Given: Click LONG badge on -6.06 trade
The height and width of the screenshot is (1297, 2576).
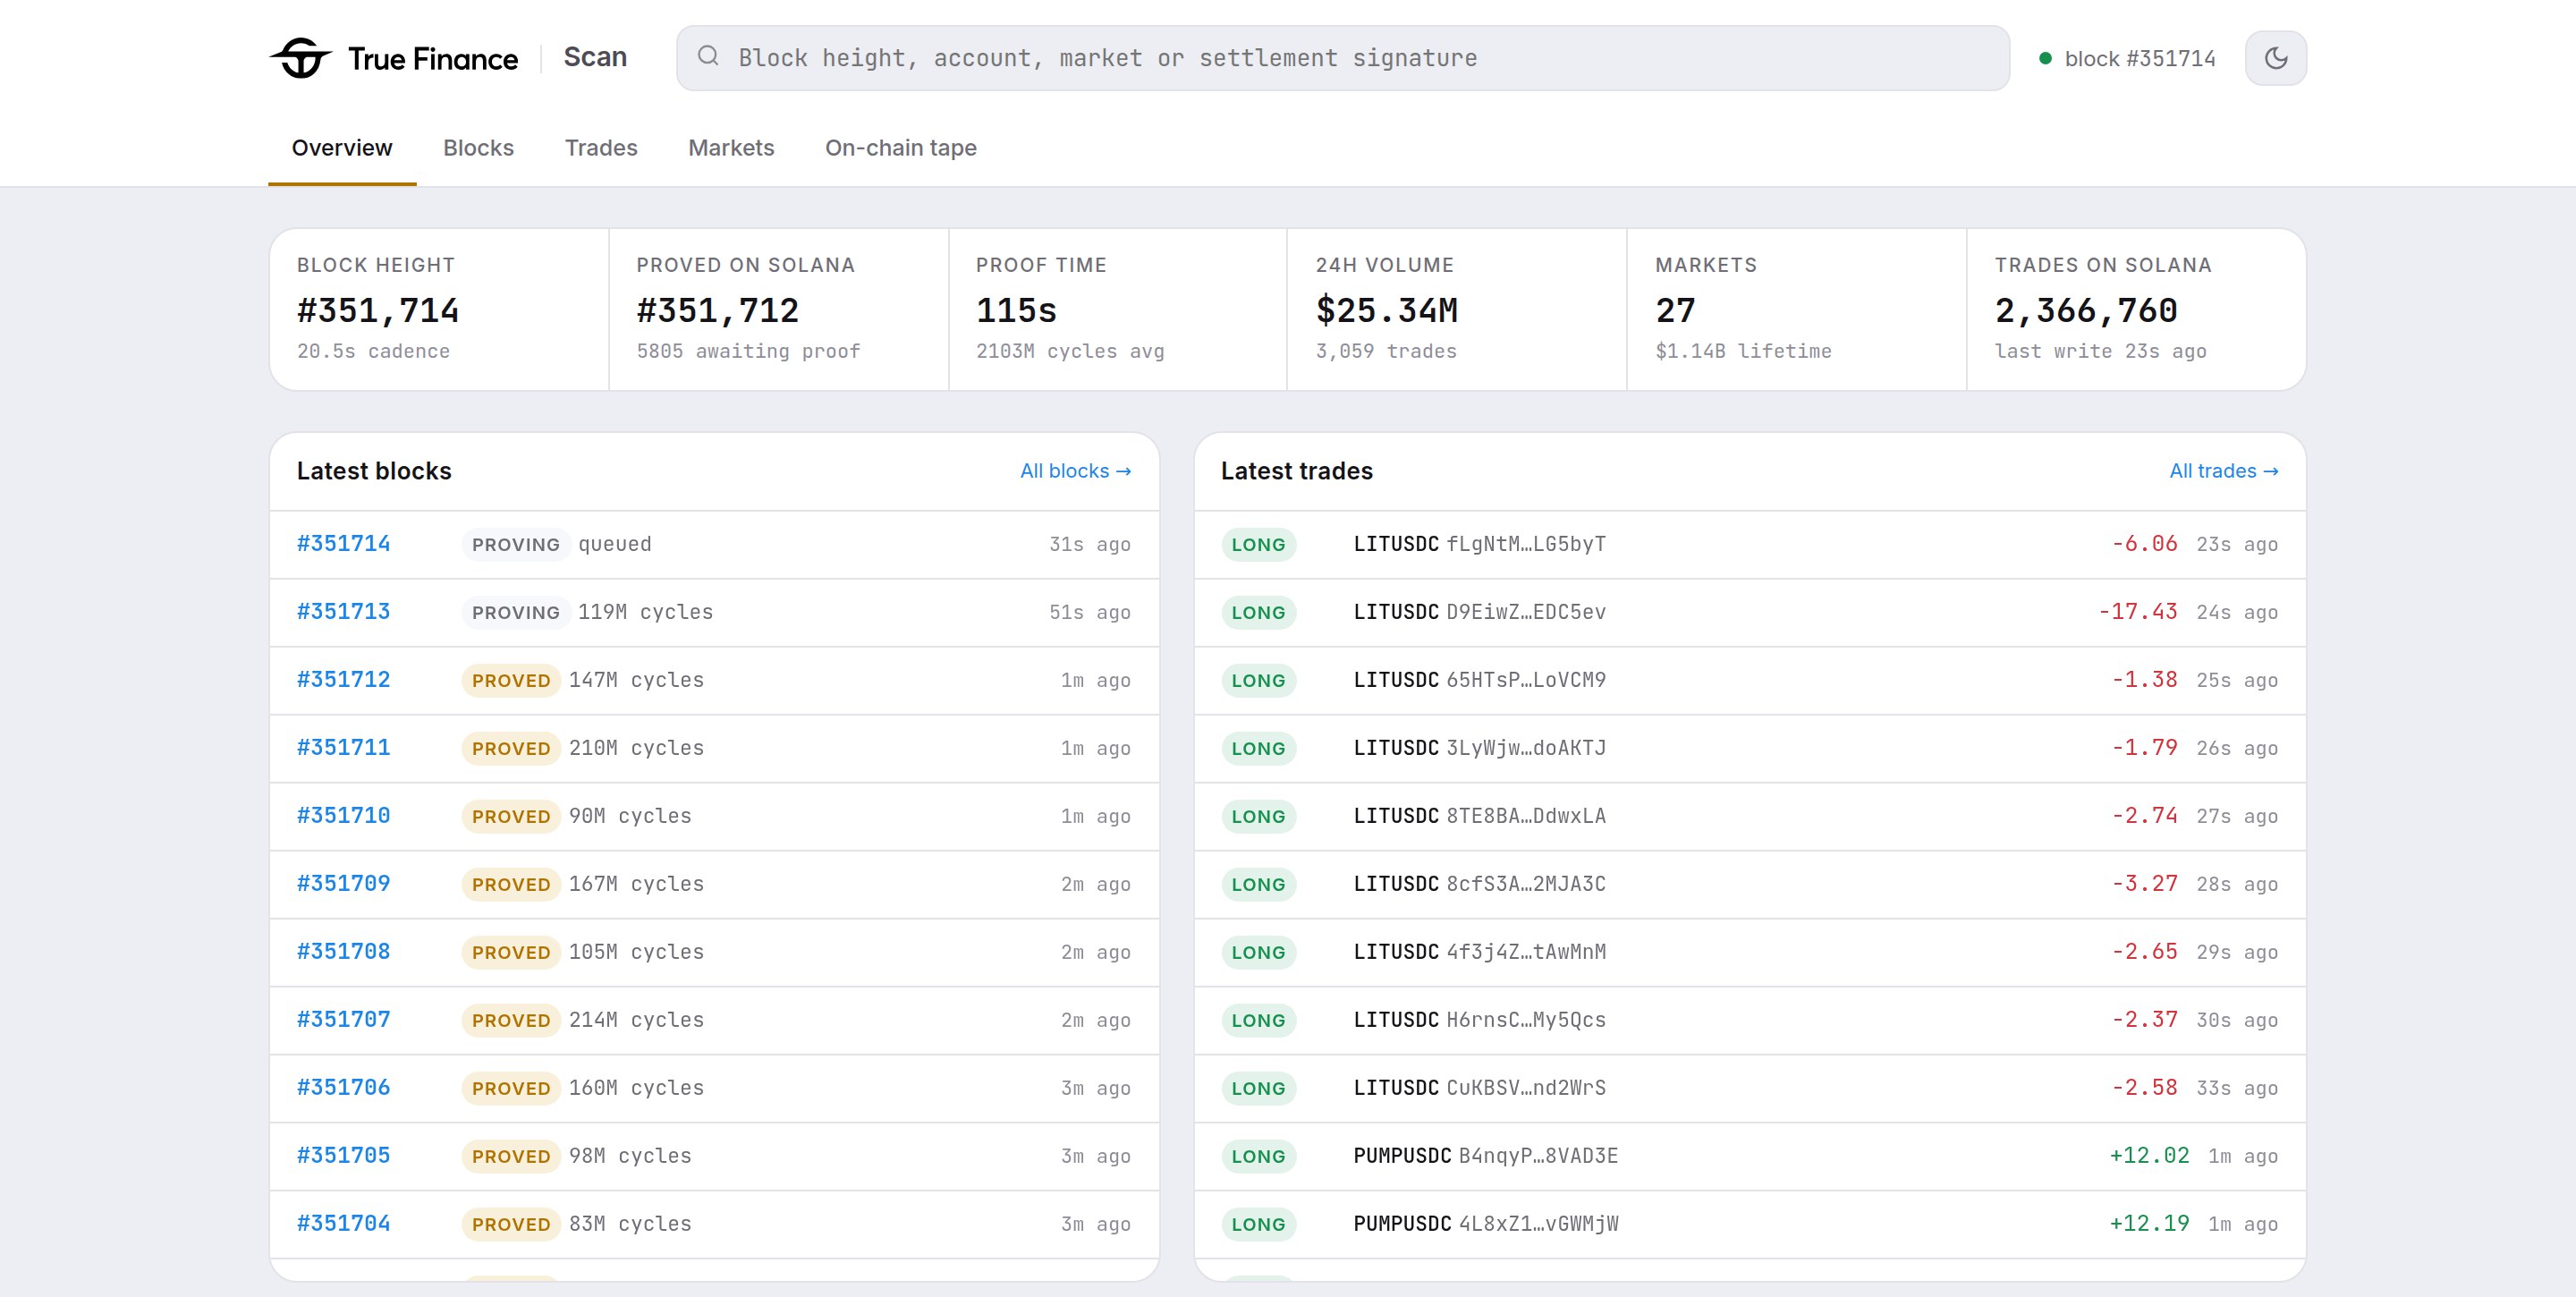Looking at the screenshot, I should [1258, 545].
